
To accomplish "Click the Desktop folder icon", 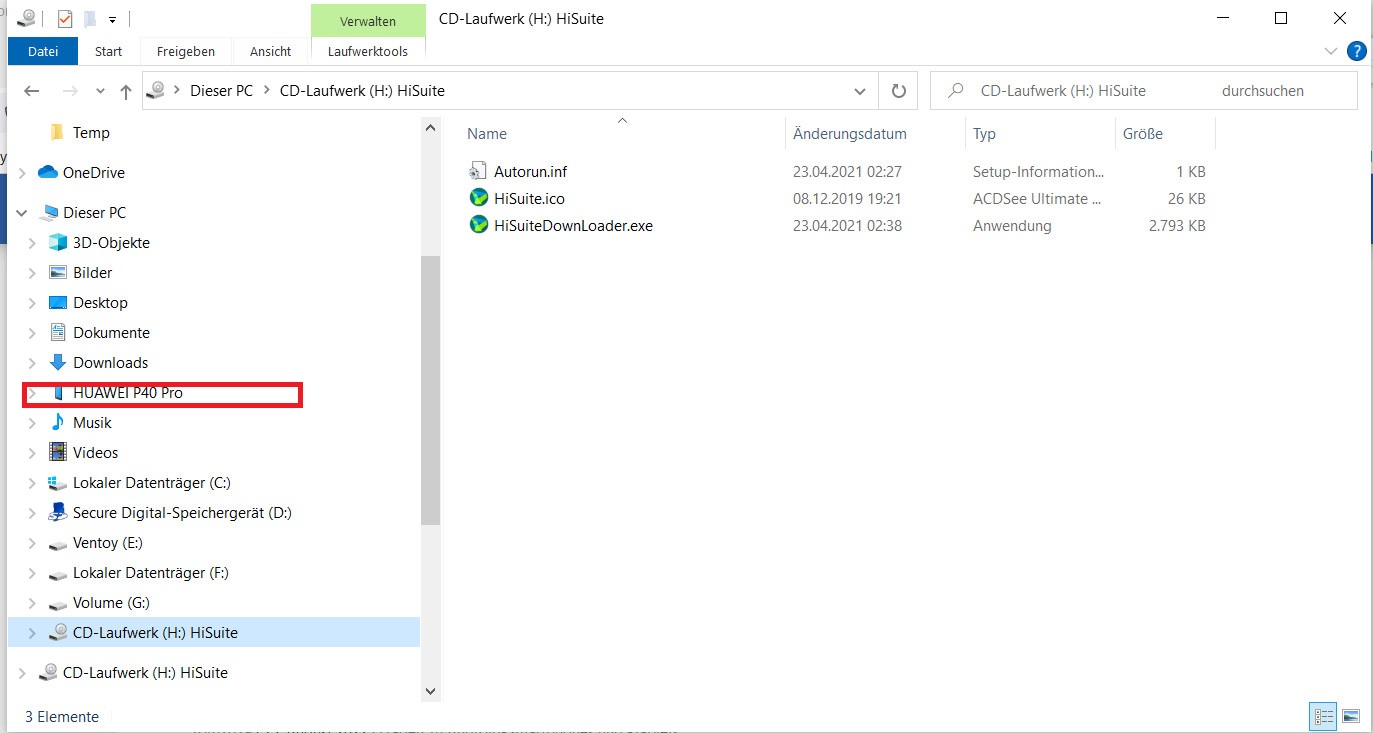I will [x=58, y=303].
